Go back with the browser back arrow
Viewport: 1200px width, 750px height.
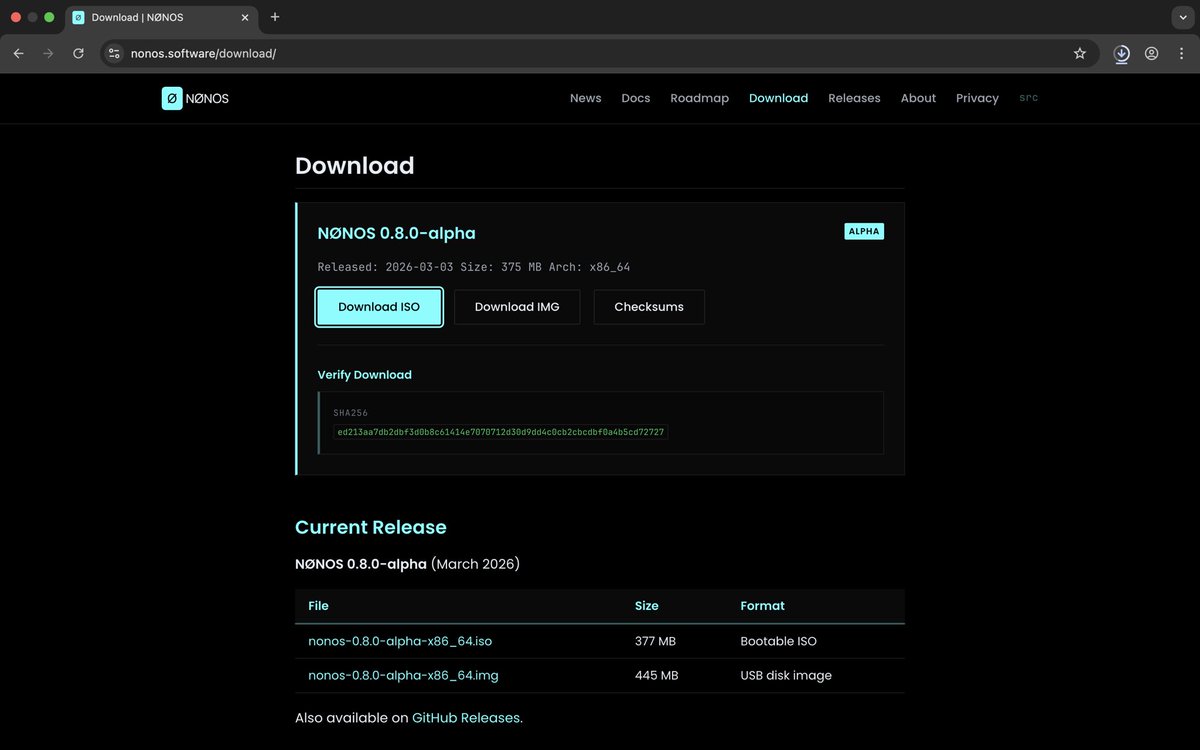click(18, 53)
